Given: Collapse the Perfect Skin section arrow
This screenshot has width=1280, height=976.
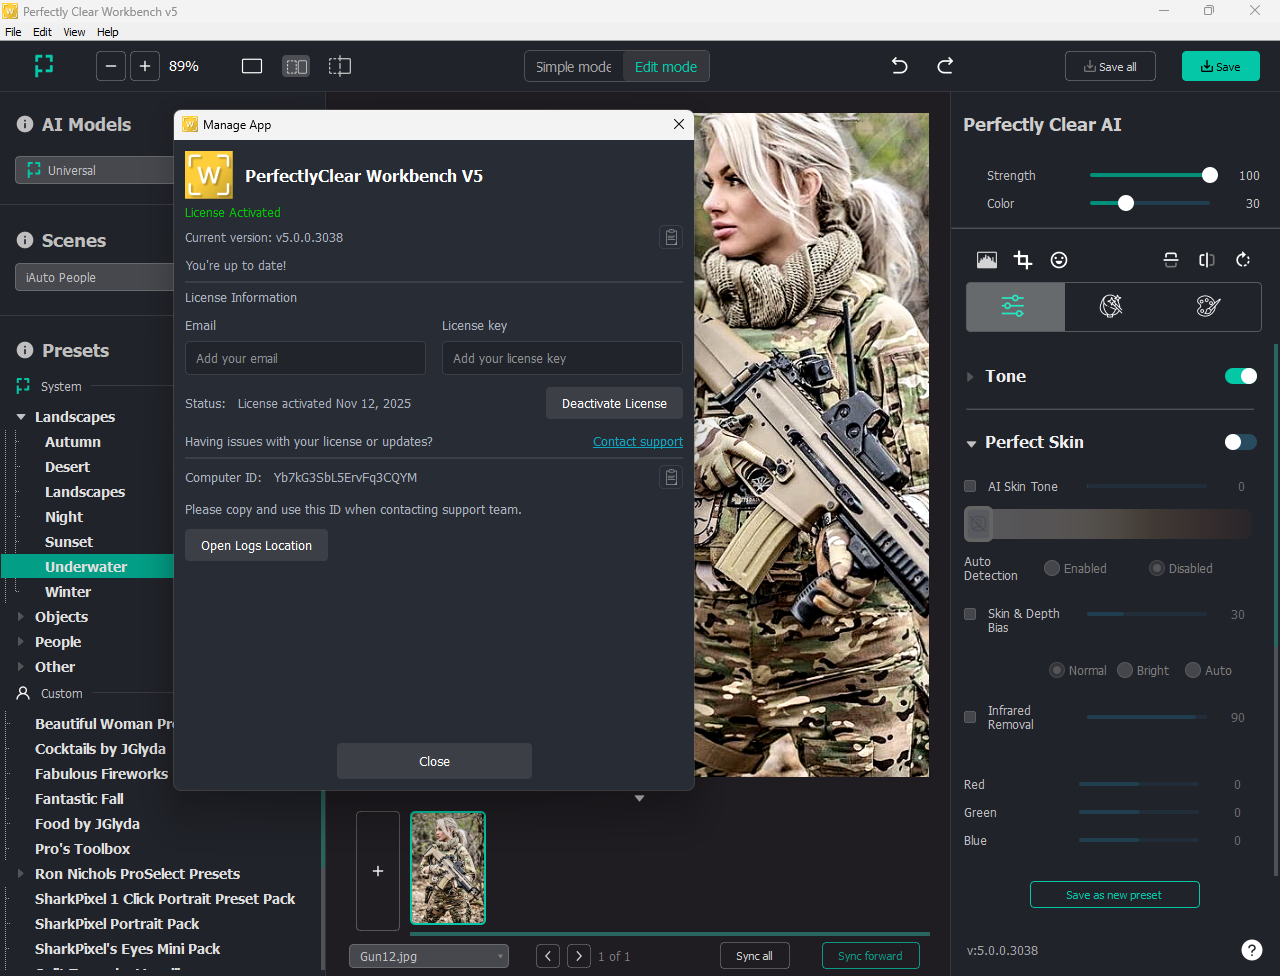Looking at the screenshot, I should pyautogui.click(x=971, y=443).
